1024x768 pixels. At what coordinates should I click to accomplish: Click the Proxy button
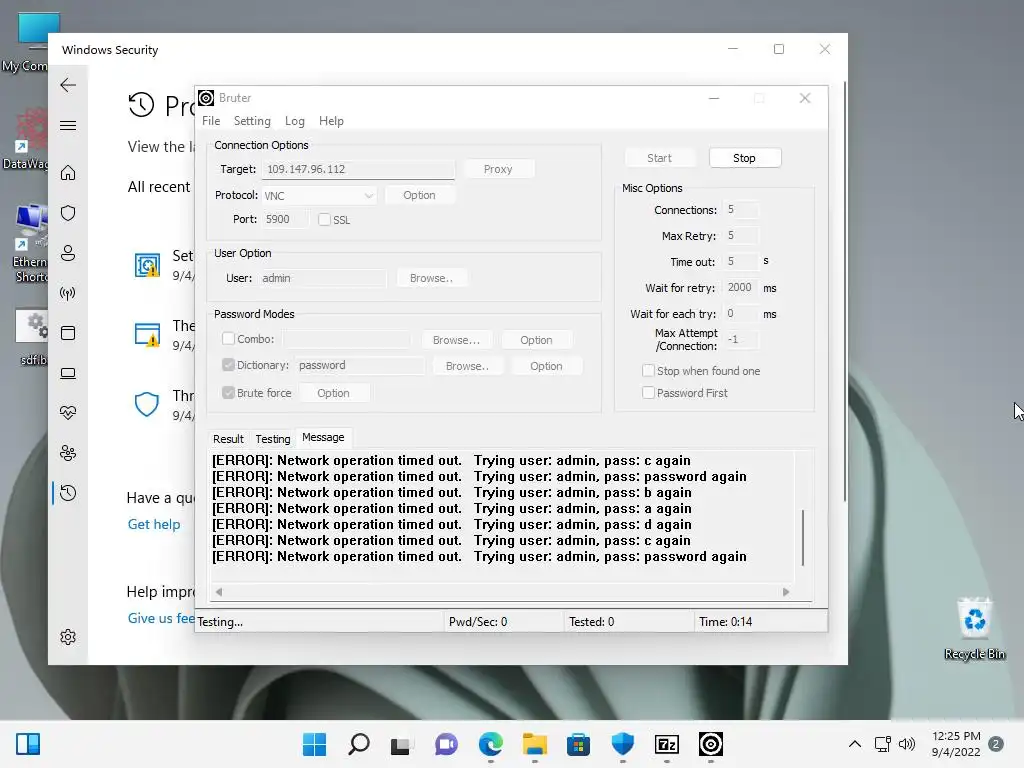pyautogui.click(x=498, y=169)
